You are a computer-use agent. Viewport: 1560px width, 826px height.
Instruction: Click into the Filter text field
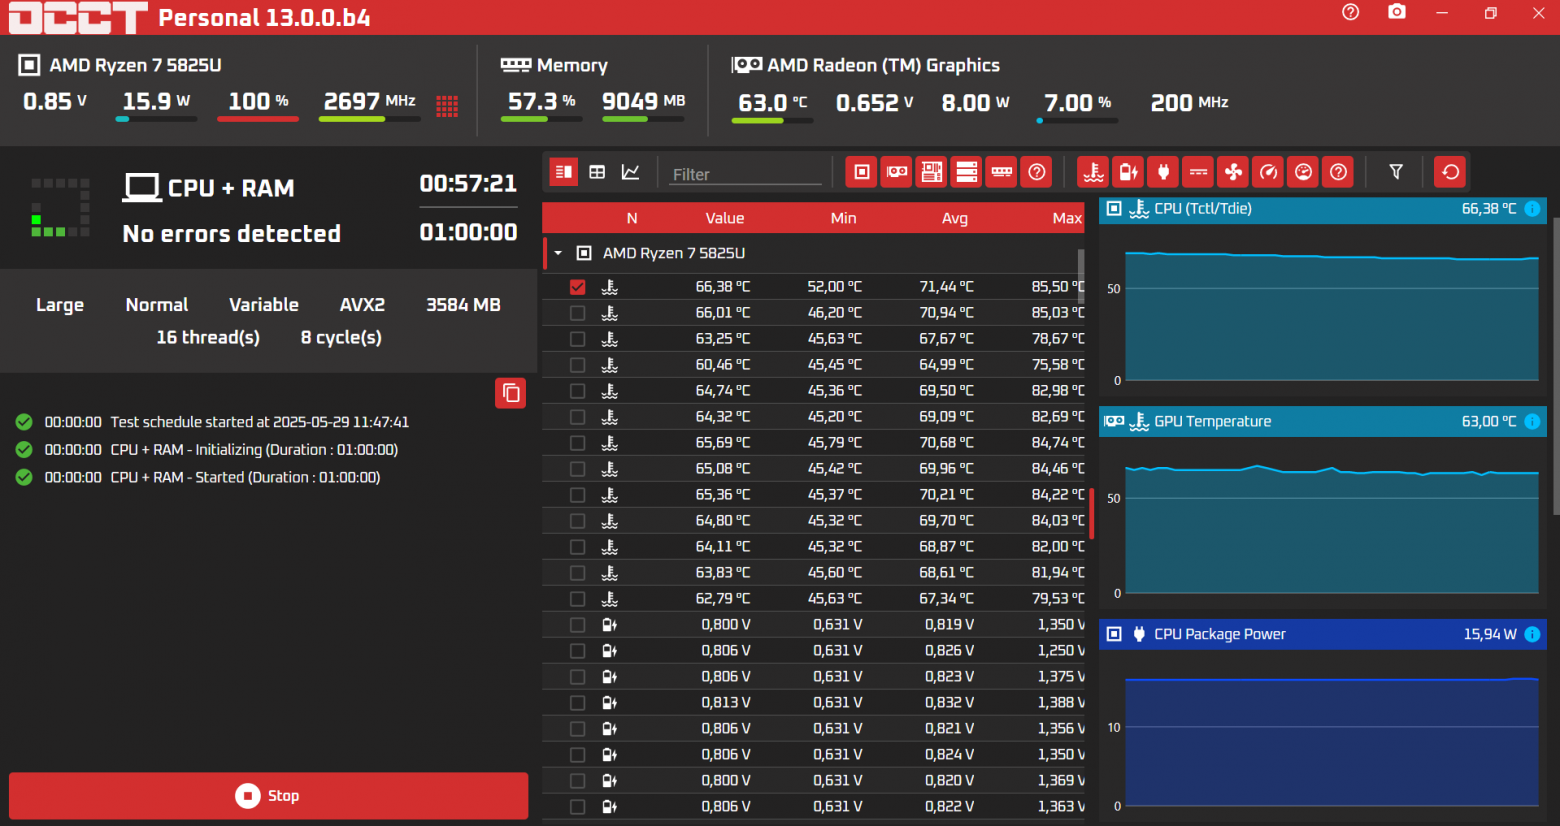745,174
